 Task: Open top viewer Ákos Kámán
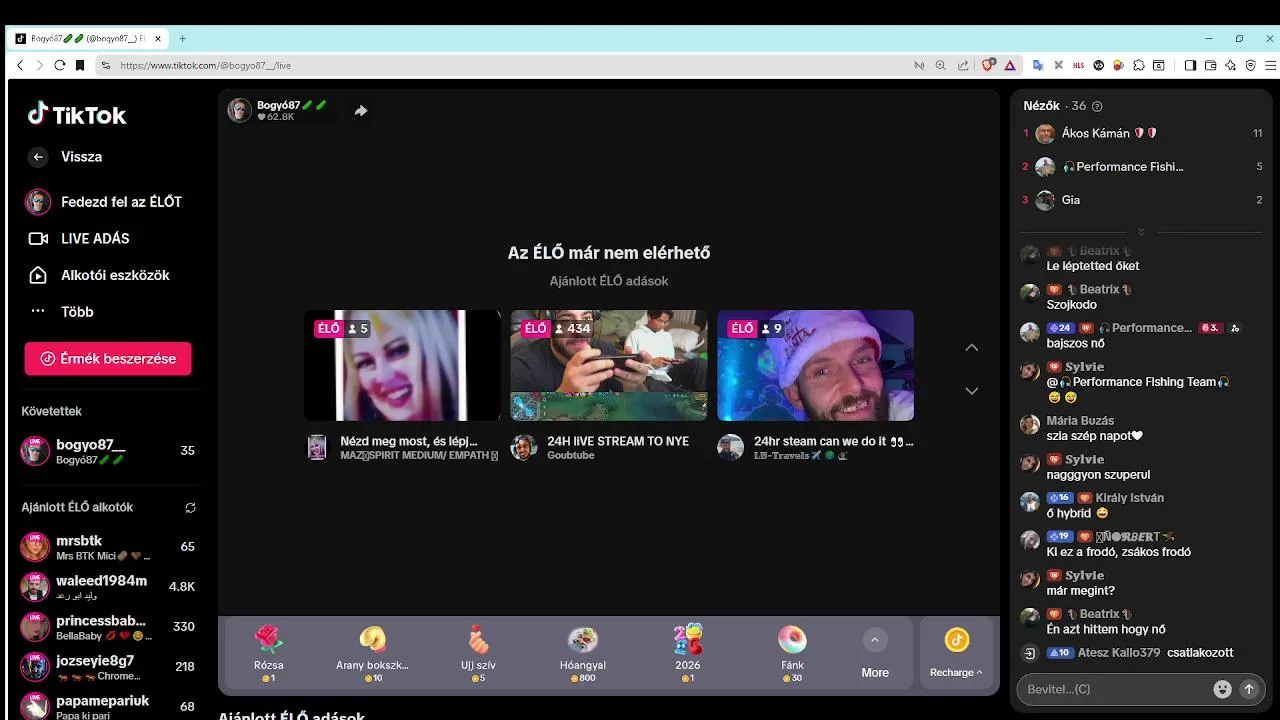(x=1141, y=133)
